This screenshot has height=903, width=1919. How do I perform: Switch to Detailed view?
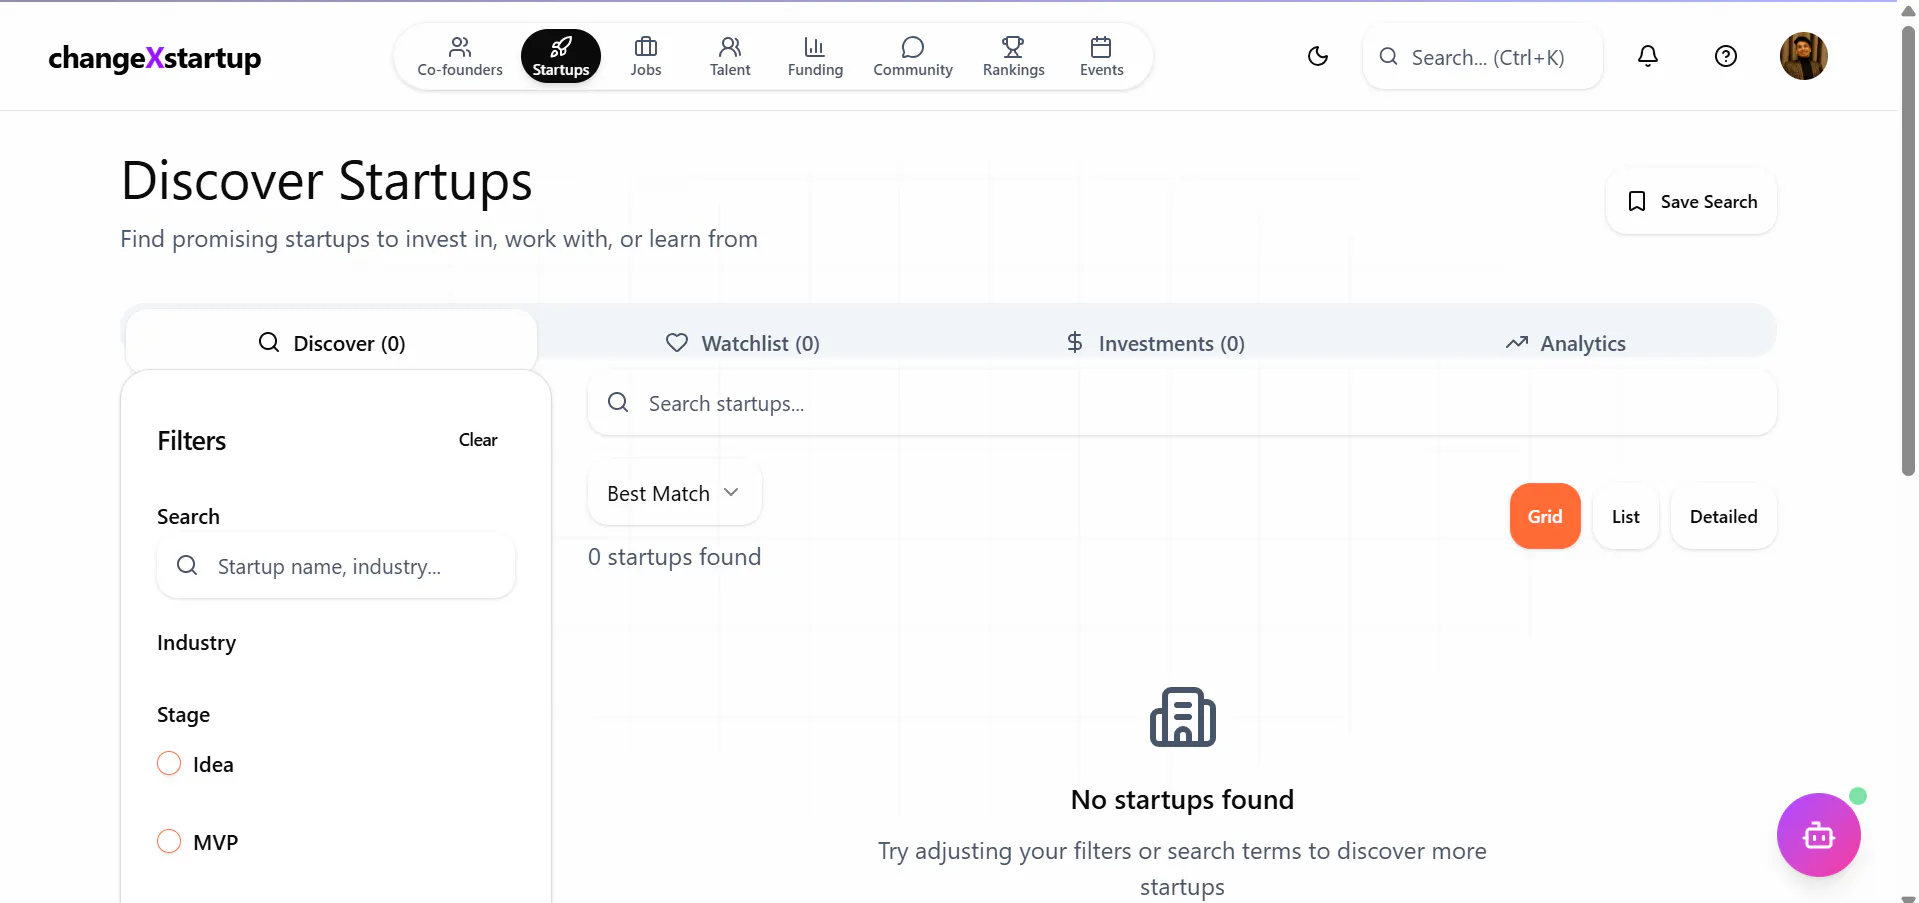click(1723, 516)
